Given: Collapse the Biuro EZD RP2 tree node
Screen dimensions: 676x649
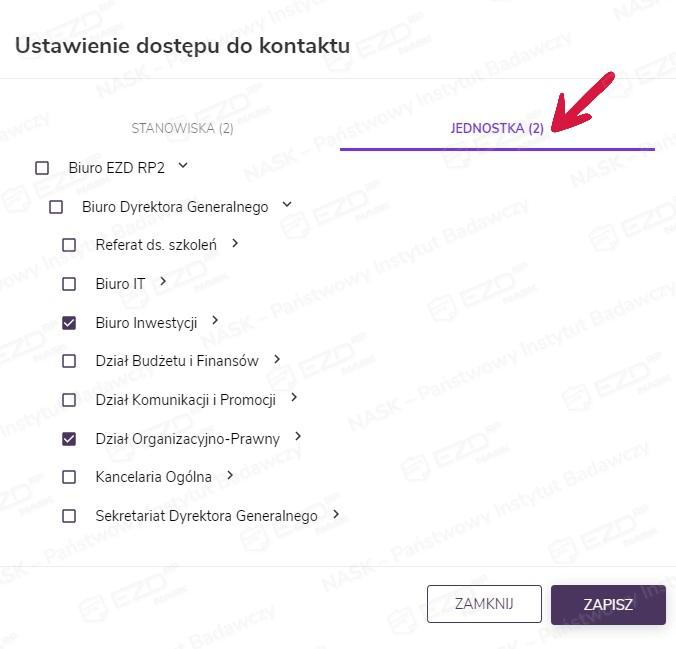Looking at the screenshot, I should [182, 166].
